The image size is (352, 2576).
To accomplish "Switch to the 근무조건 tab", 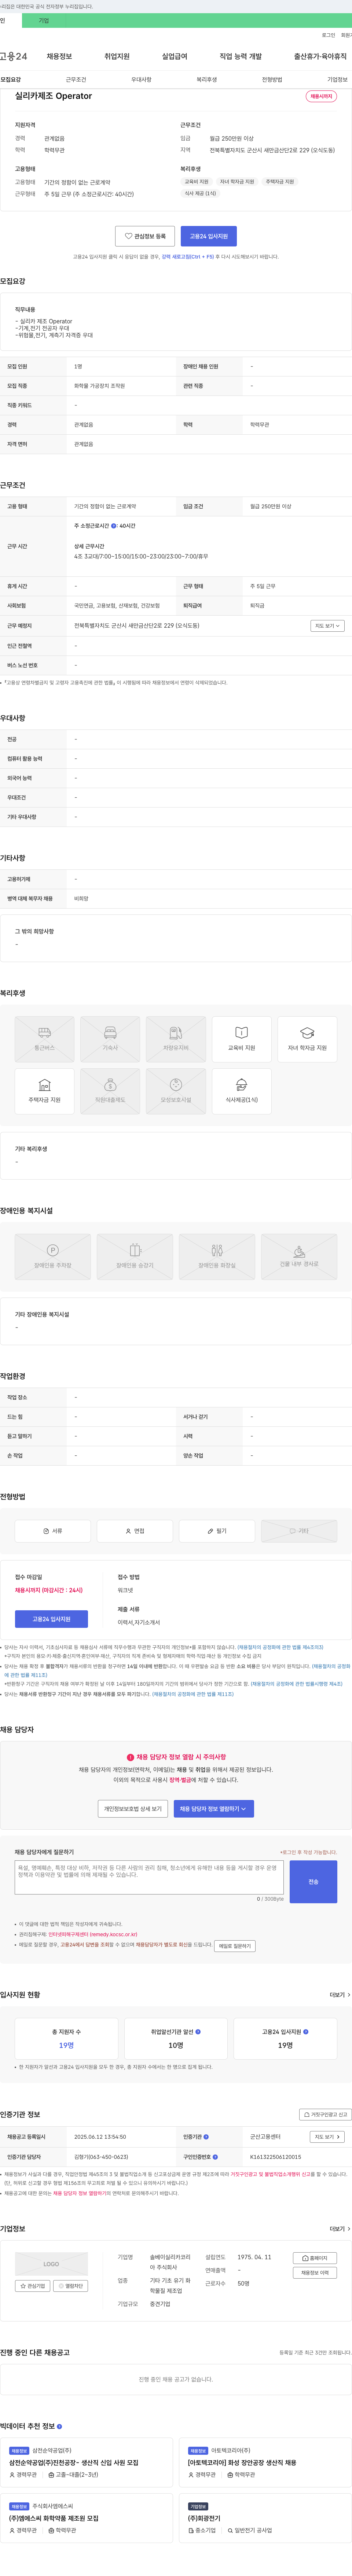I will point(76,79).
